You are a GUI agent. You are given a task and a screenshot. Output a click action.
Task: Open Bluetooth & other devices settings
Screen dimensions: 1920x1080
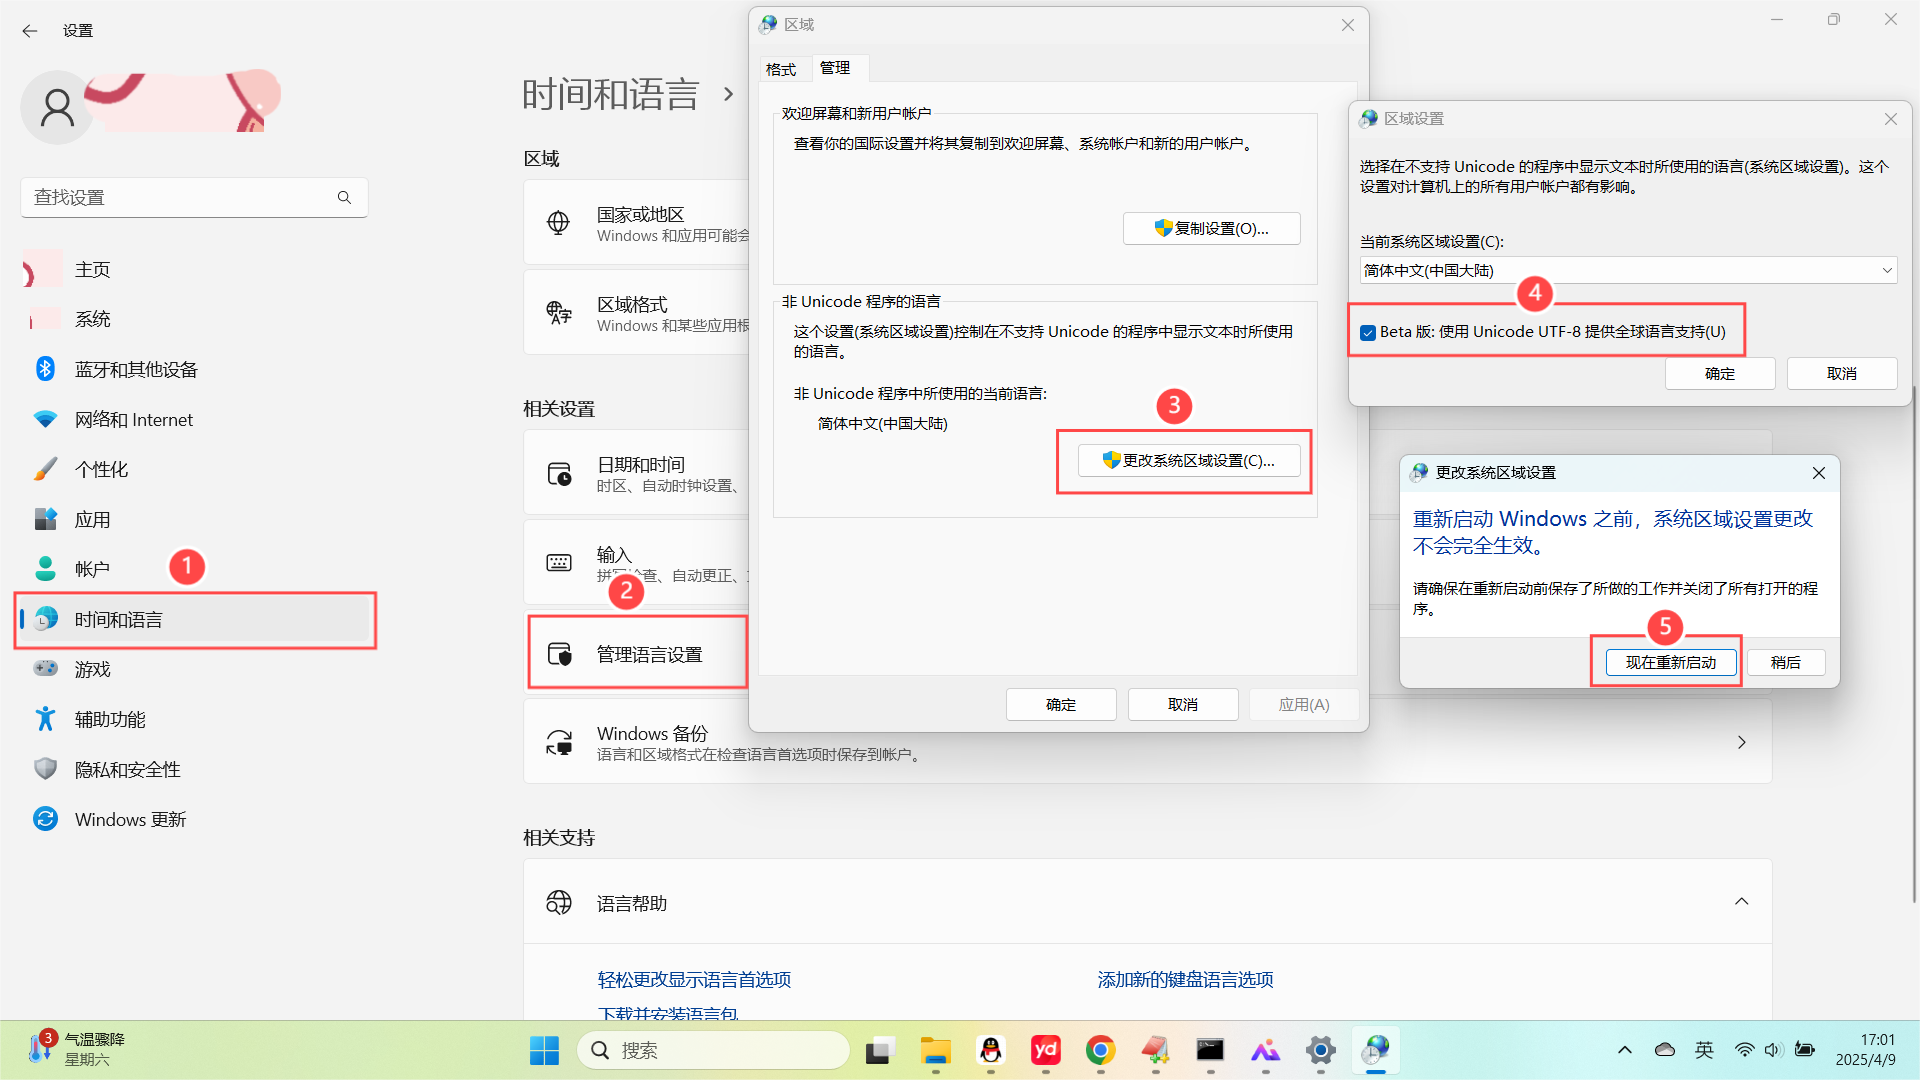[x=135, y=368]
